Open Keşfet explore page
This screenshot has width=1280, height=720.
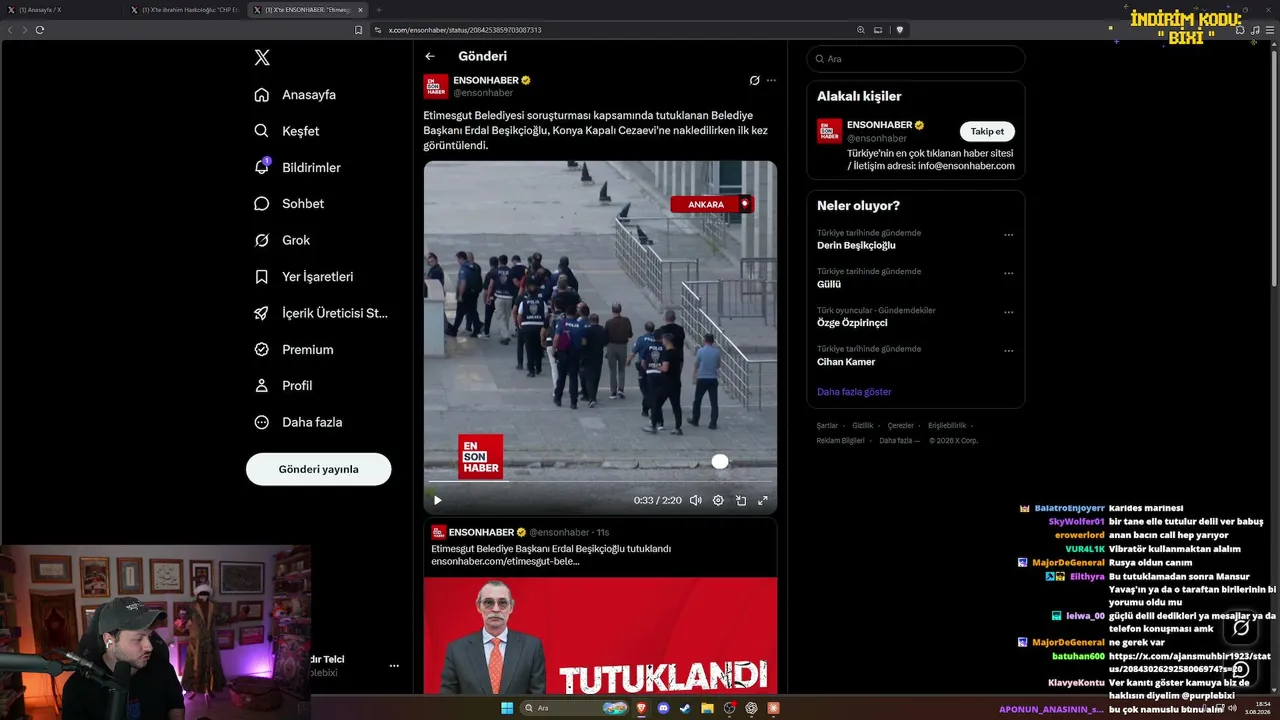(x=288, y=131)
